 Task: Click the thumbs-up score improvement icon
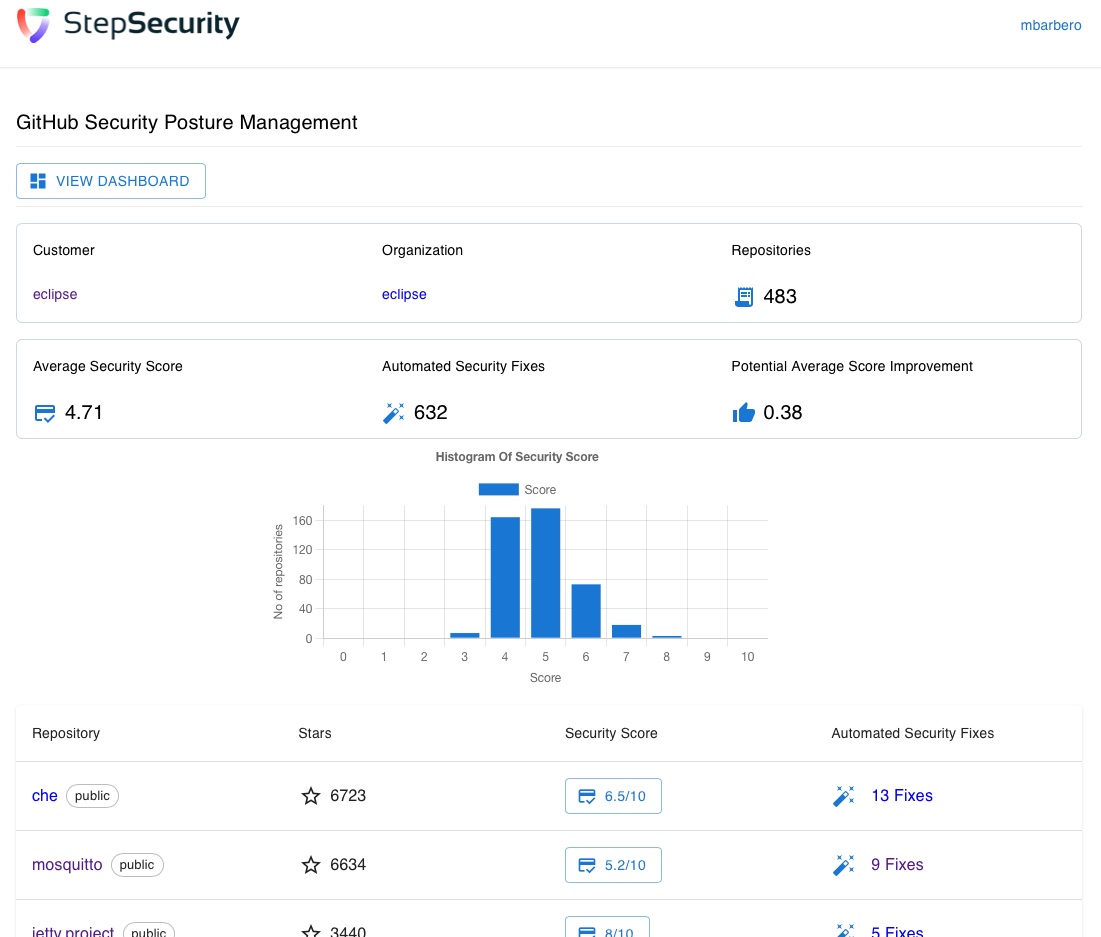coord(744,413)
